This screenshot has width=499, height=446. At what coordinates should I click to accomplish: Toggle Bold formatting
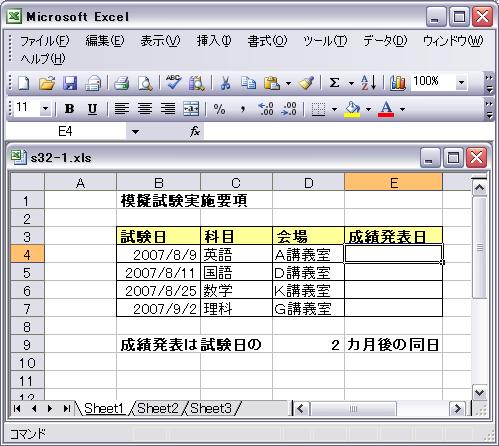(x=69, y=109)
